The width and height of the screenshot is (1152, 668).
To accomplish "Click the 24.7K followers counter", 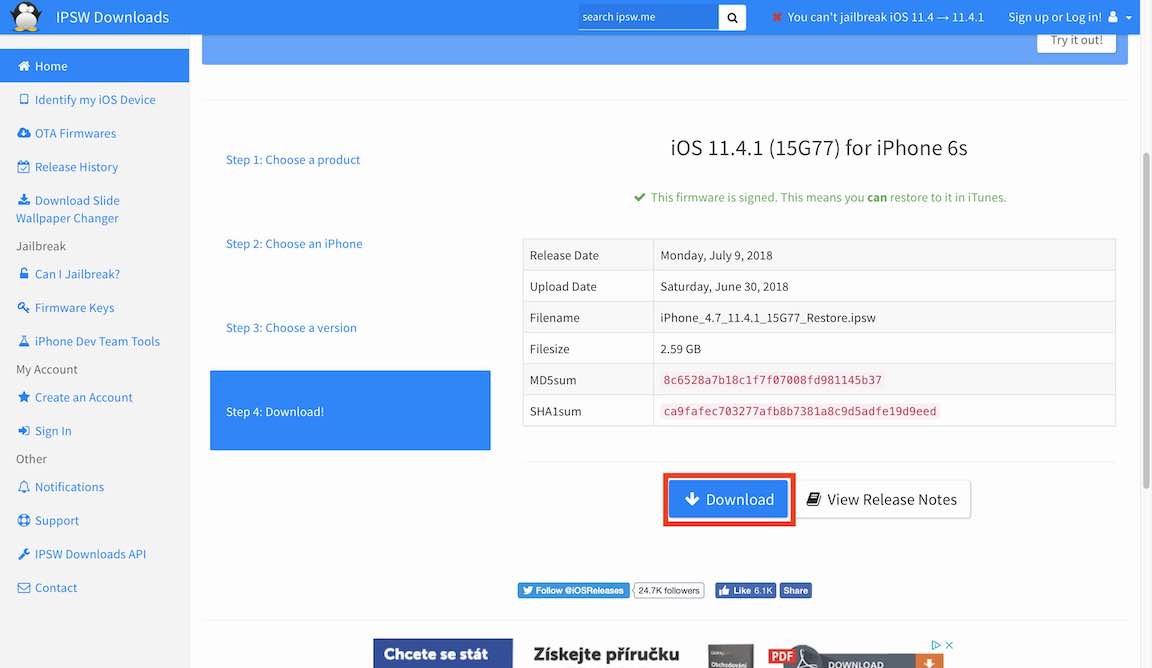I will point(669,590).
